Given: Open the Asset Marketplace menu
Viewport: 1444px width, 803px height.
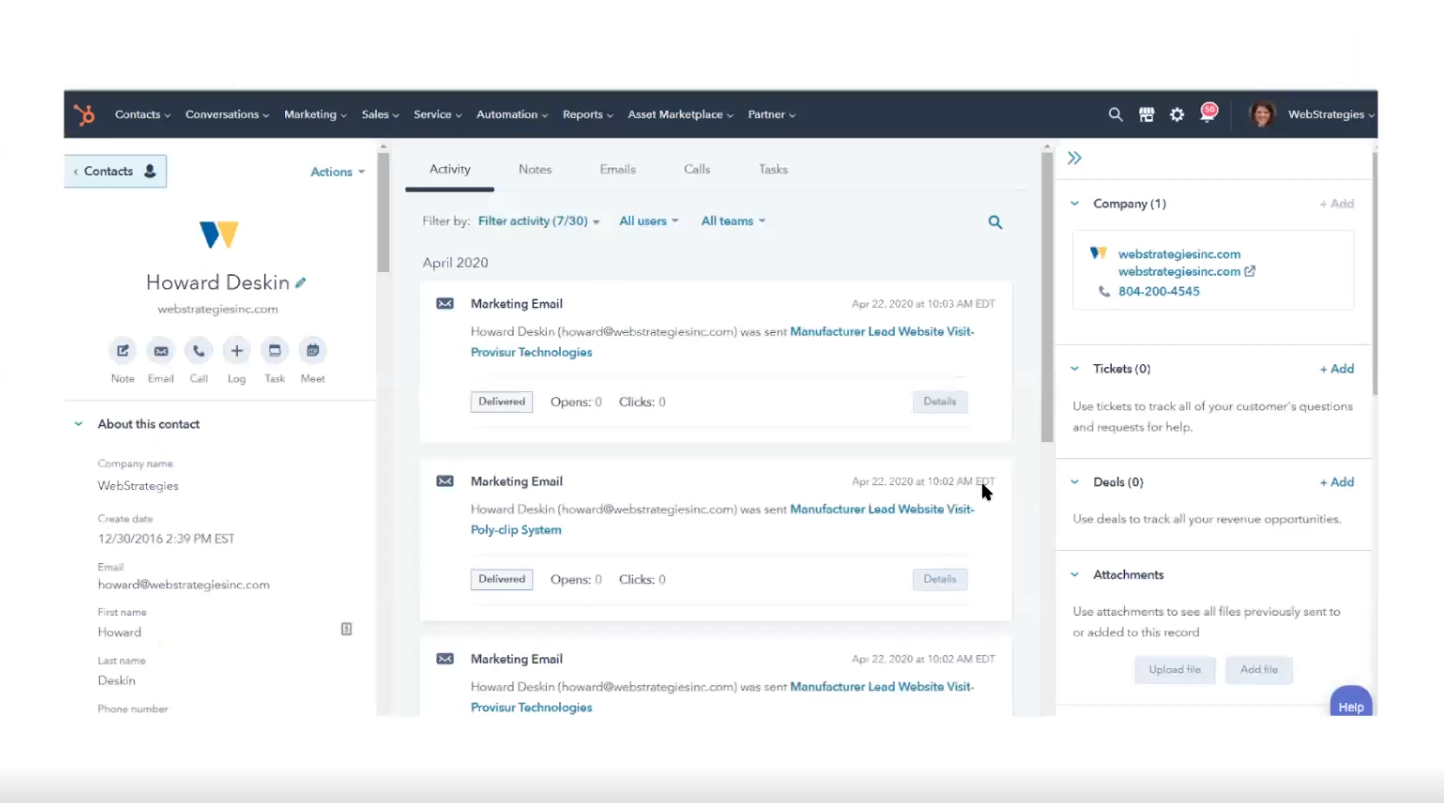Looking at the screenshot, I should 680,115.
